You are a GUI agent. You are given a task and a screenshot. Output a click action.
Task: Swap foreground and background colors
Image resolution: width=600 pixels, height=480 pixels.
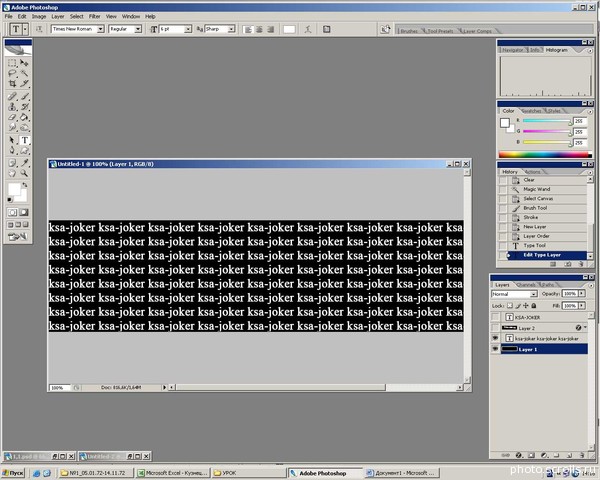point(25,185)
